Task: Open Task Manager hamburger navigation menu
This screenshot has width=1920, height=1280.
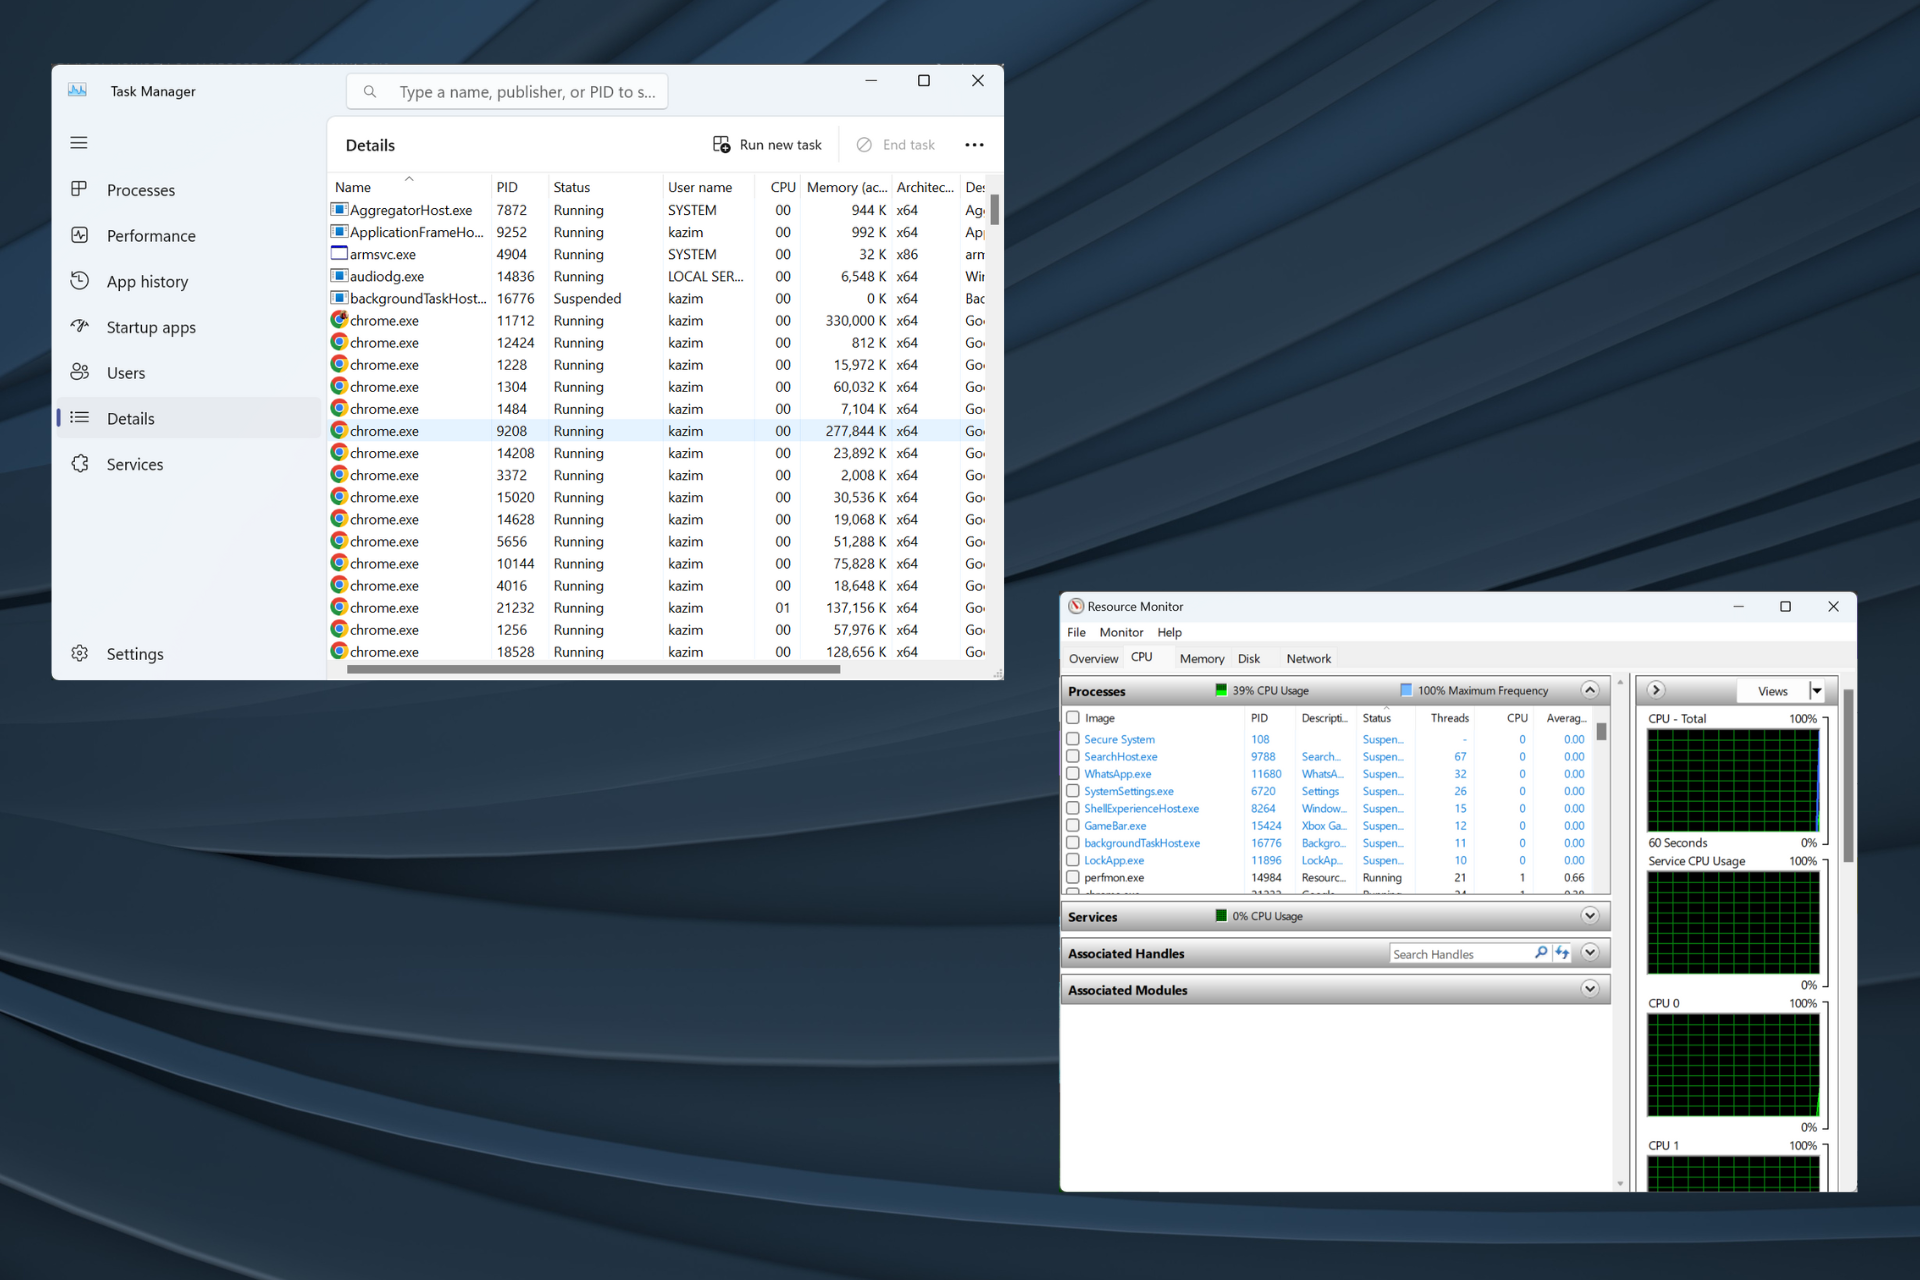Action: coord(79,143)
